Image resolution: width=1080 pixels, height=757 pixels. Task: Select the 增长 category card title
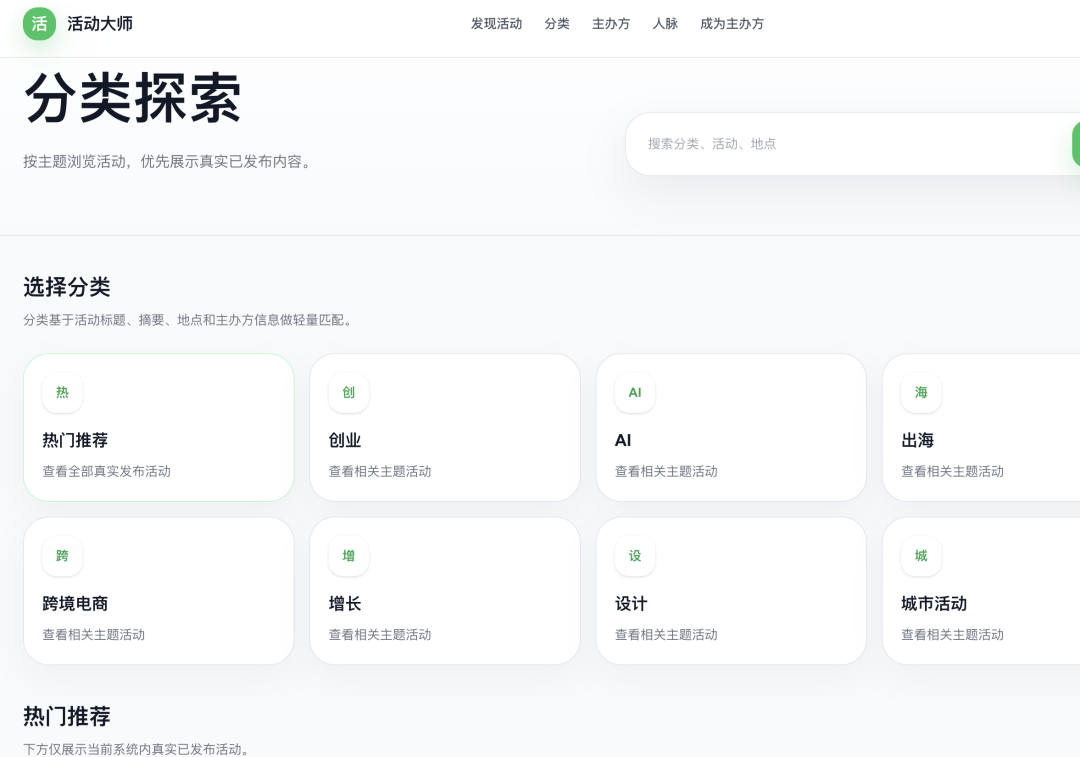(x=345, y=603)
